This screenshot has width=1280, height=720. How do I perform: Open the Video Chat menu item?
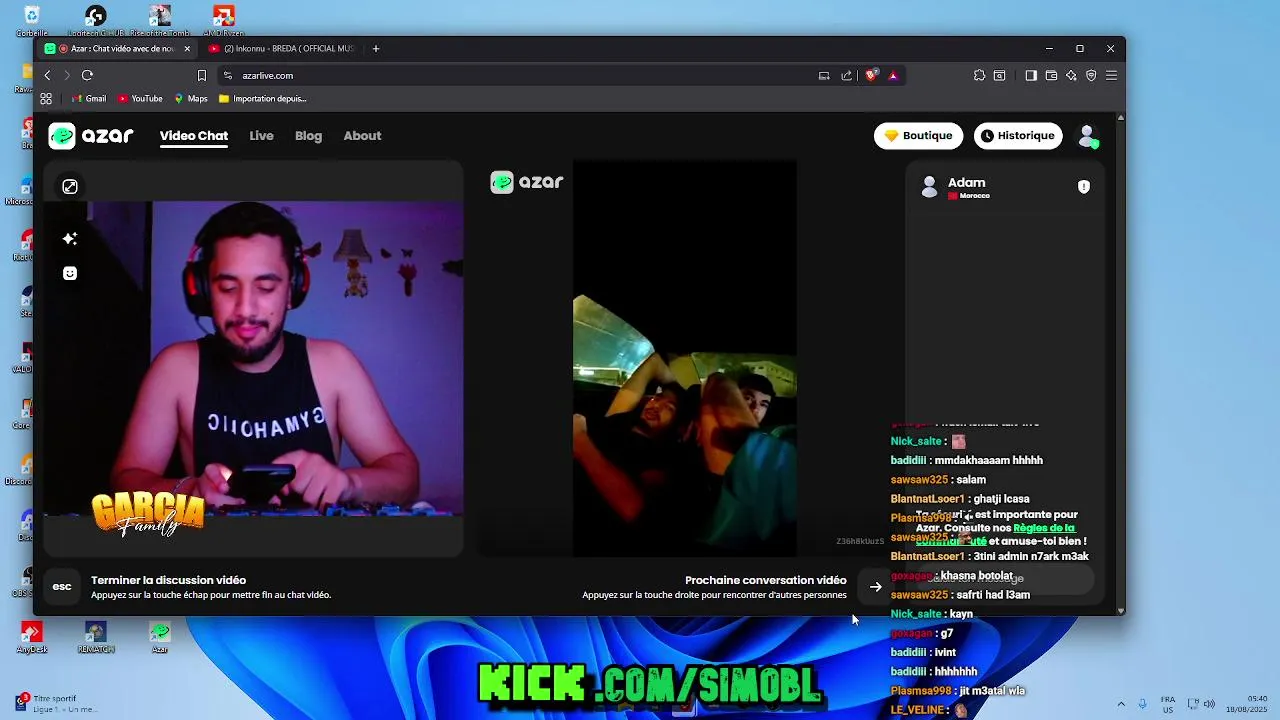point(194,136)
